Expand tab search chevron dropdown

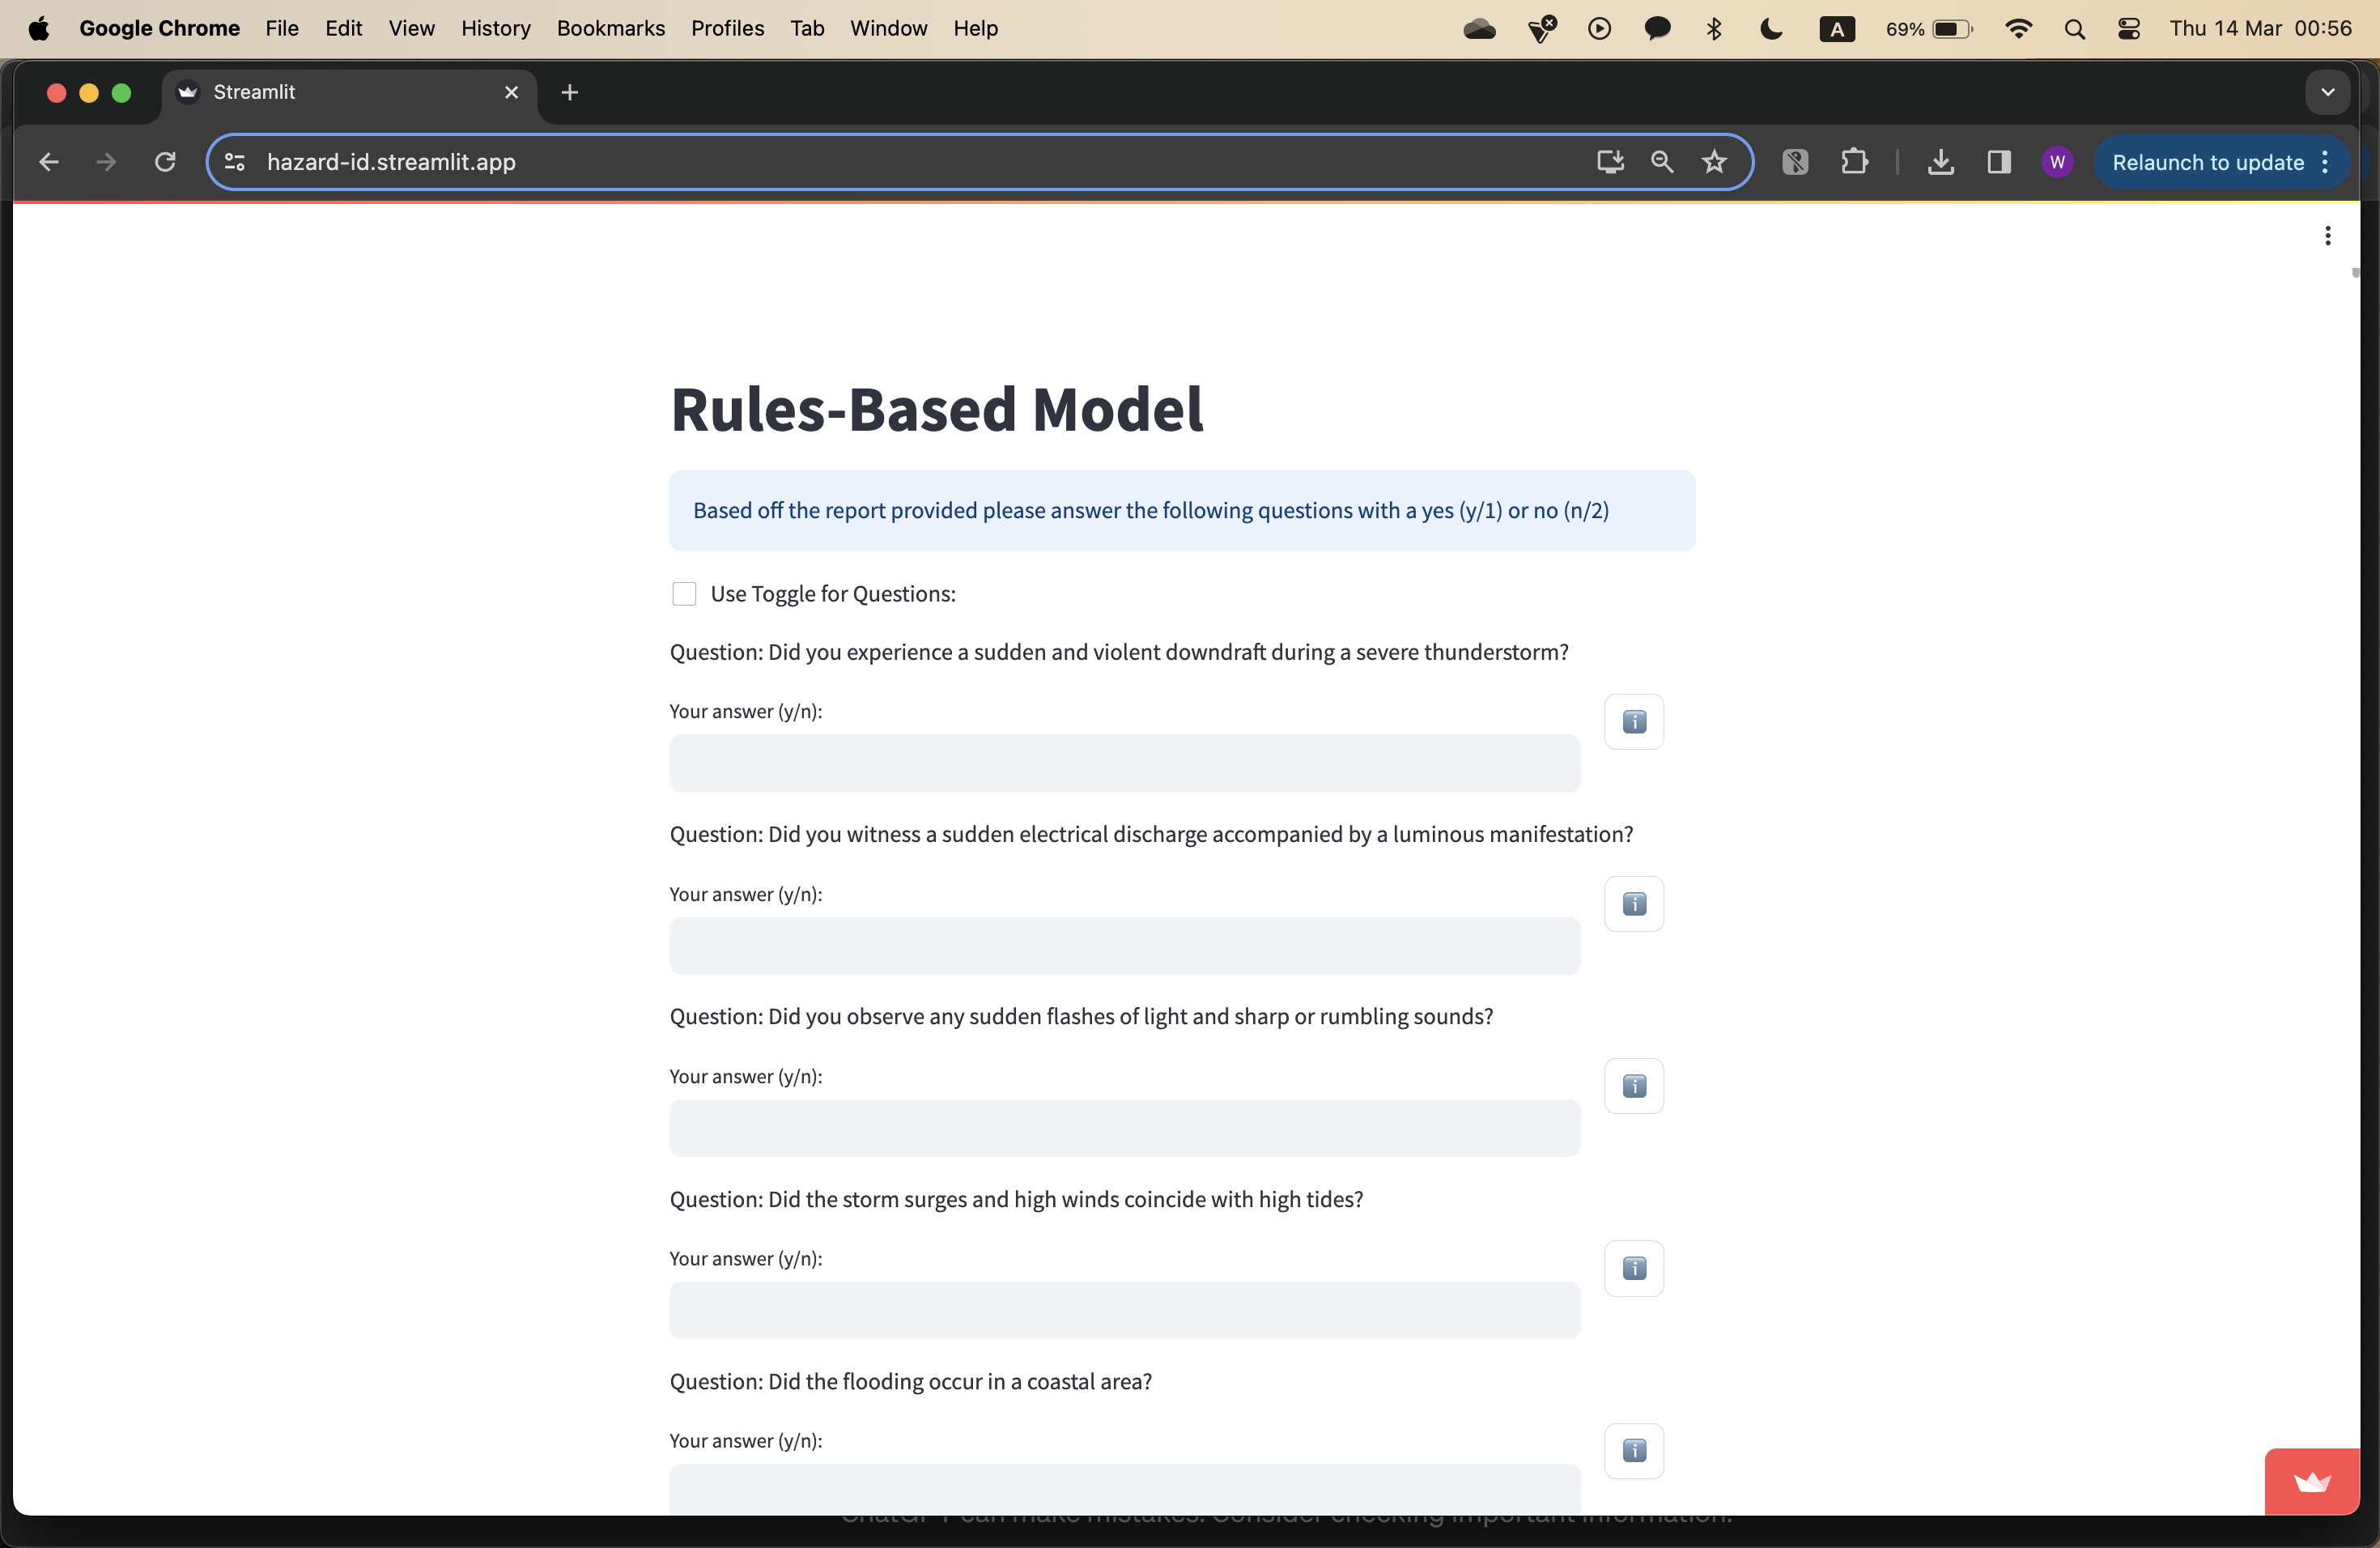tap(2327, 92)
